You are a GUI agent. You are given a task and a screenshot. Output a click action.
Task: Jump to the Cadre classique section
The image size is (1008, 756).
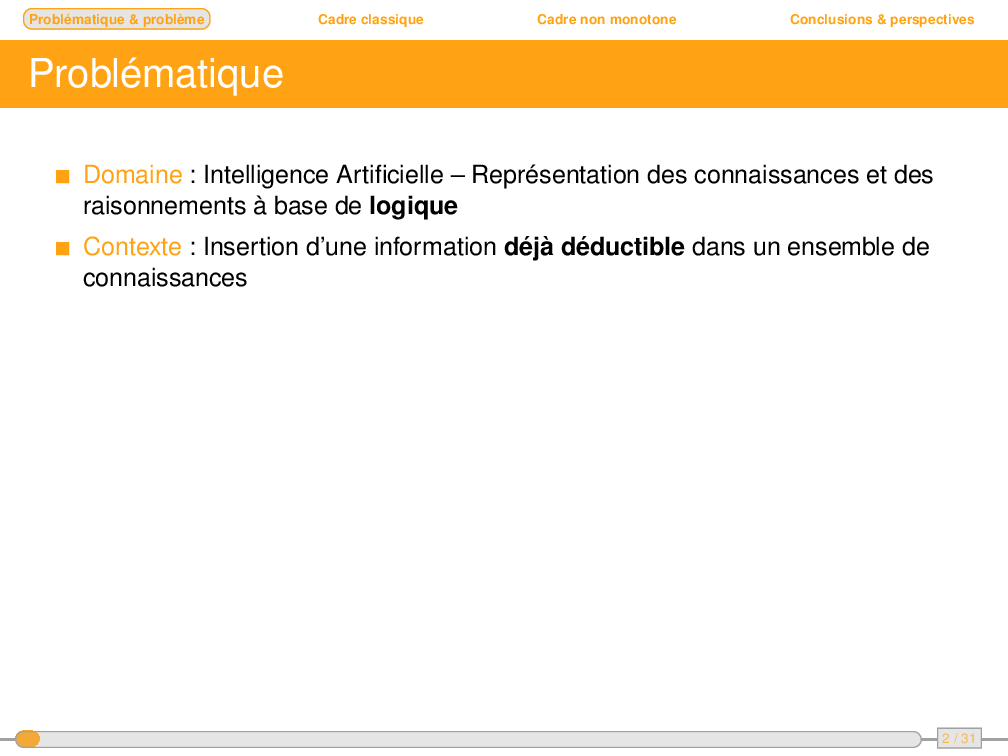(x=370, y=19)
